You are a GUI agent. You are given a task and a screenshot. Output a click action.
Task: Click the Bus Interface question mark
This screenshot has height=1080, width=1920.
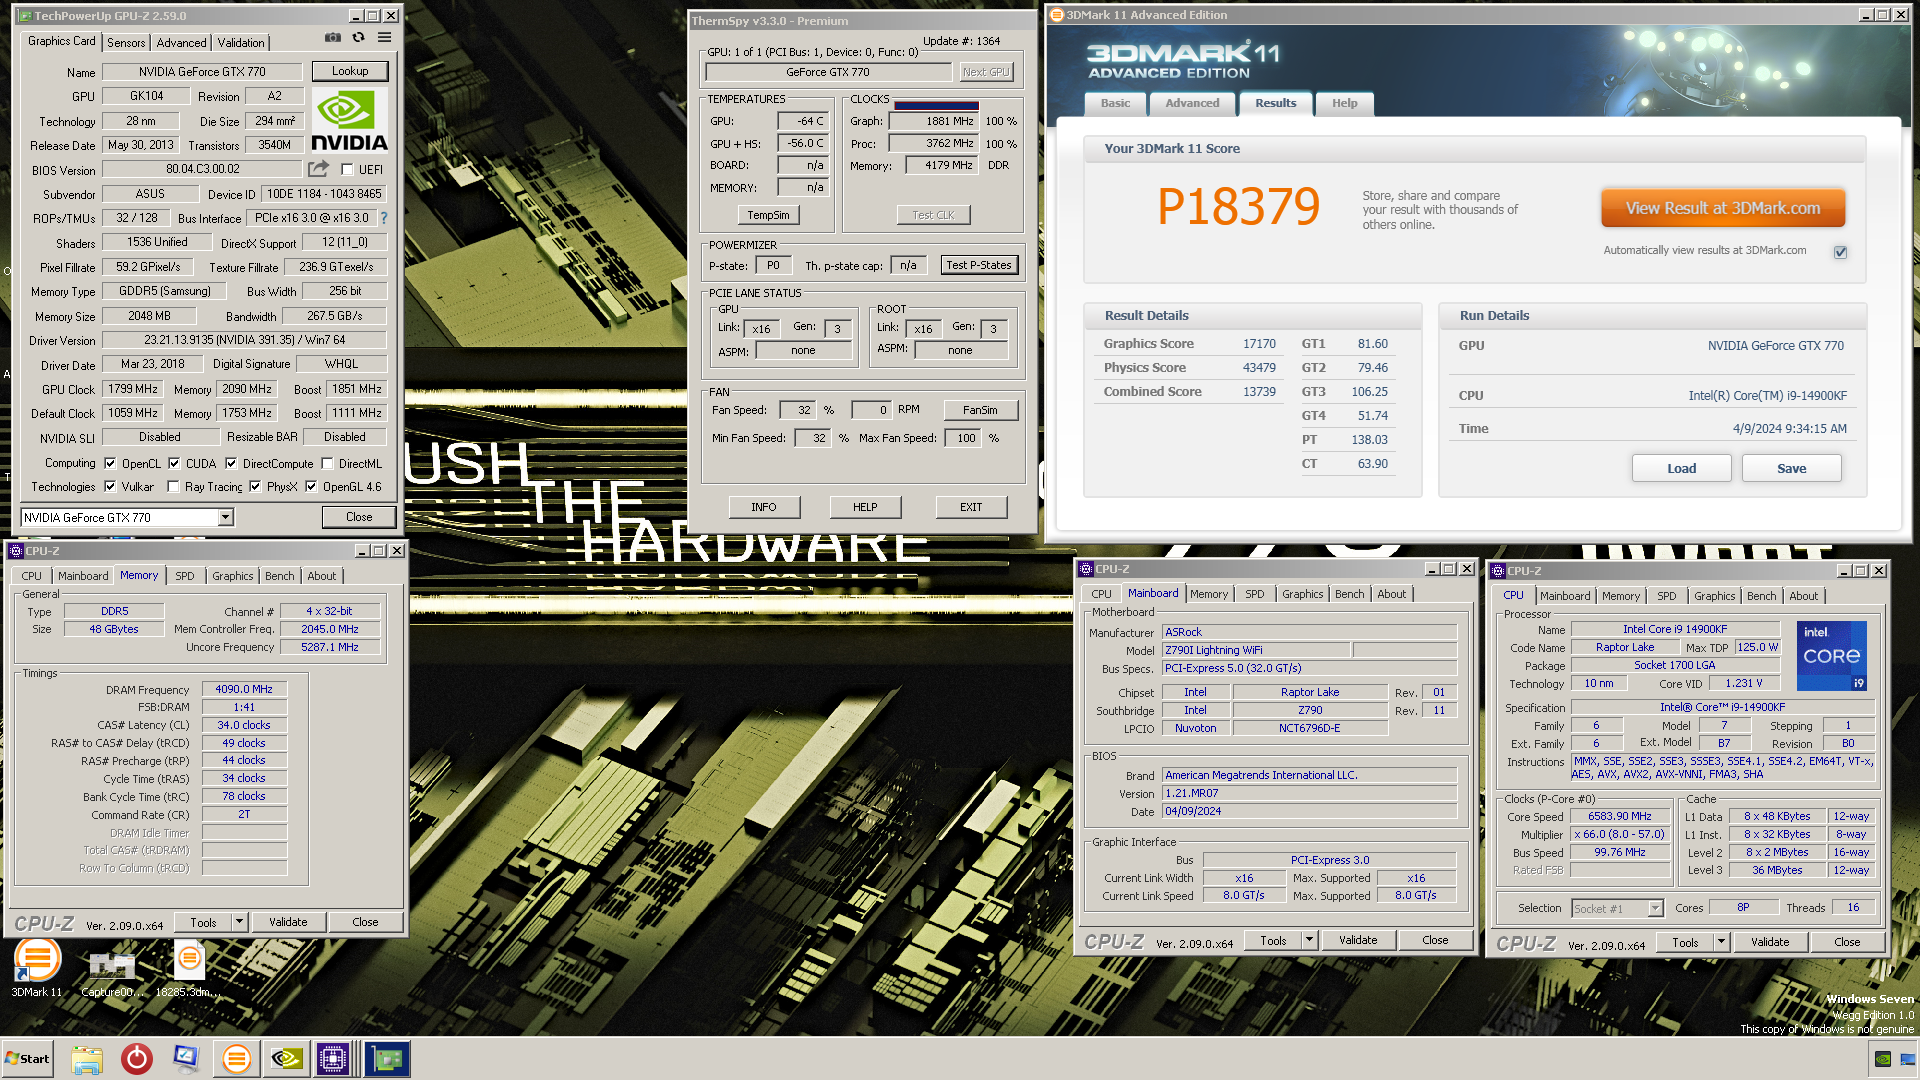(x=384, y=218)
